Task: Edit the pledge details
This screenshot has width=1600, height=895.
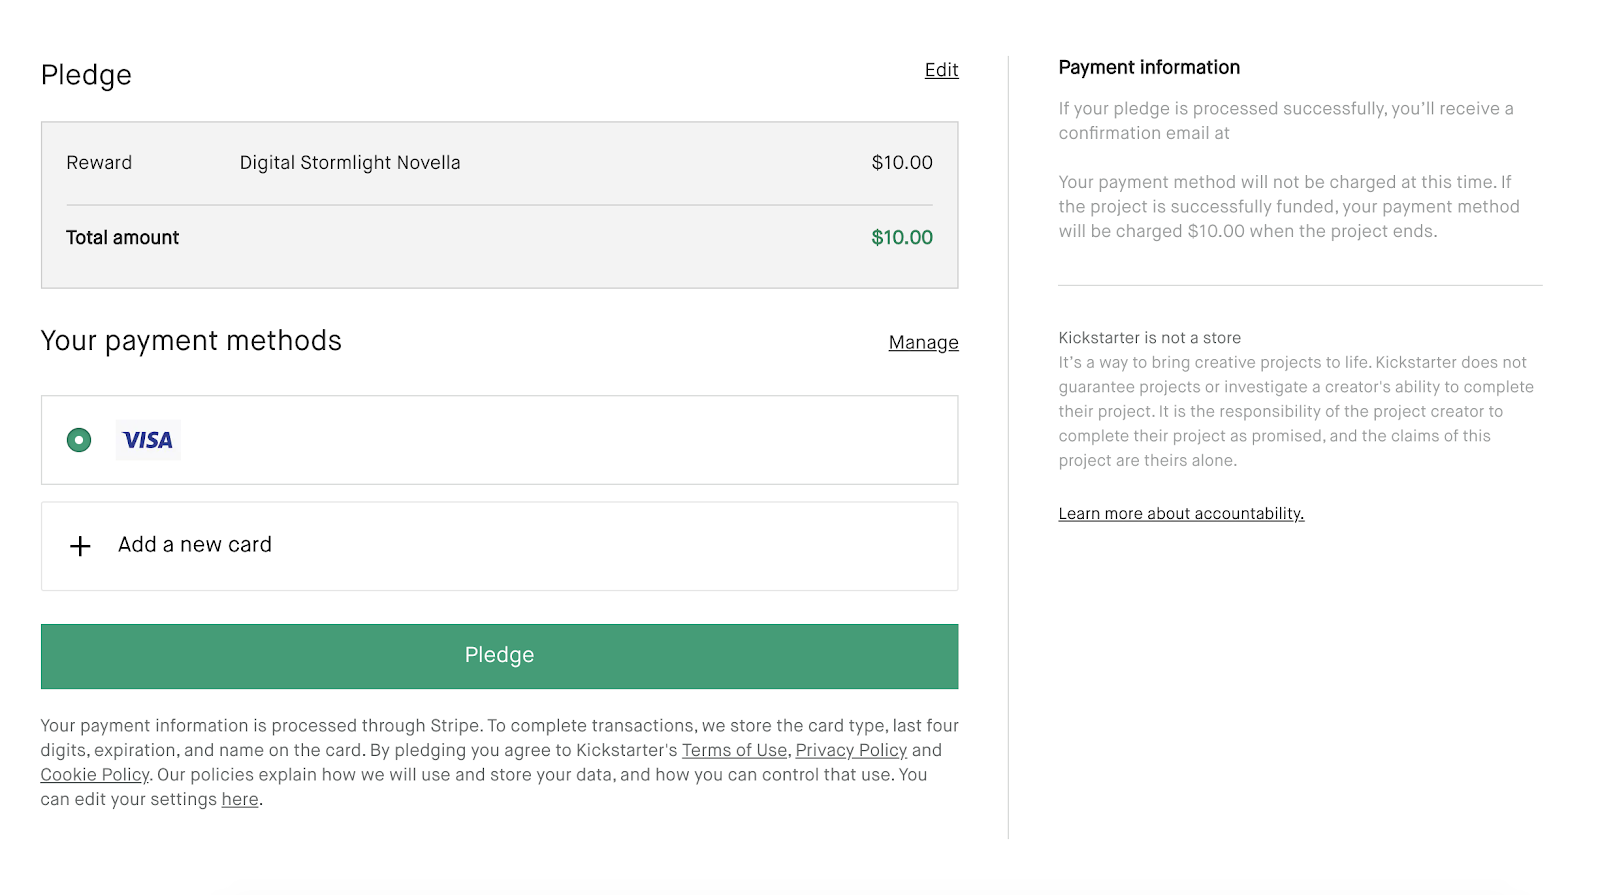Action: pos(941,70)
